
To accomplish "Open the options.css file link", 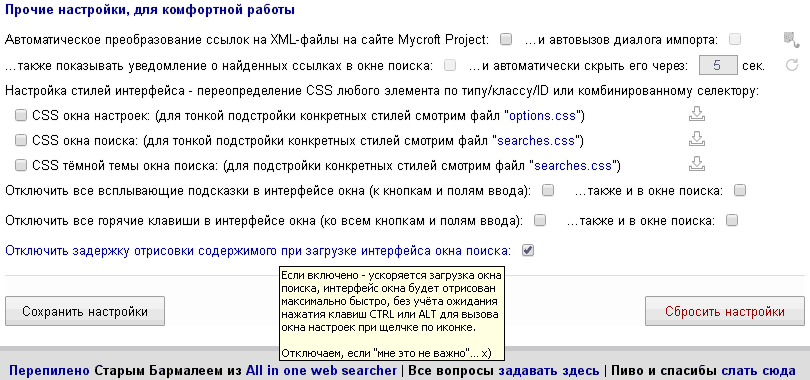I will 542,116.
